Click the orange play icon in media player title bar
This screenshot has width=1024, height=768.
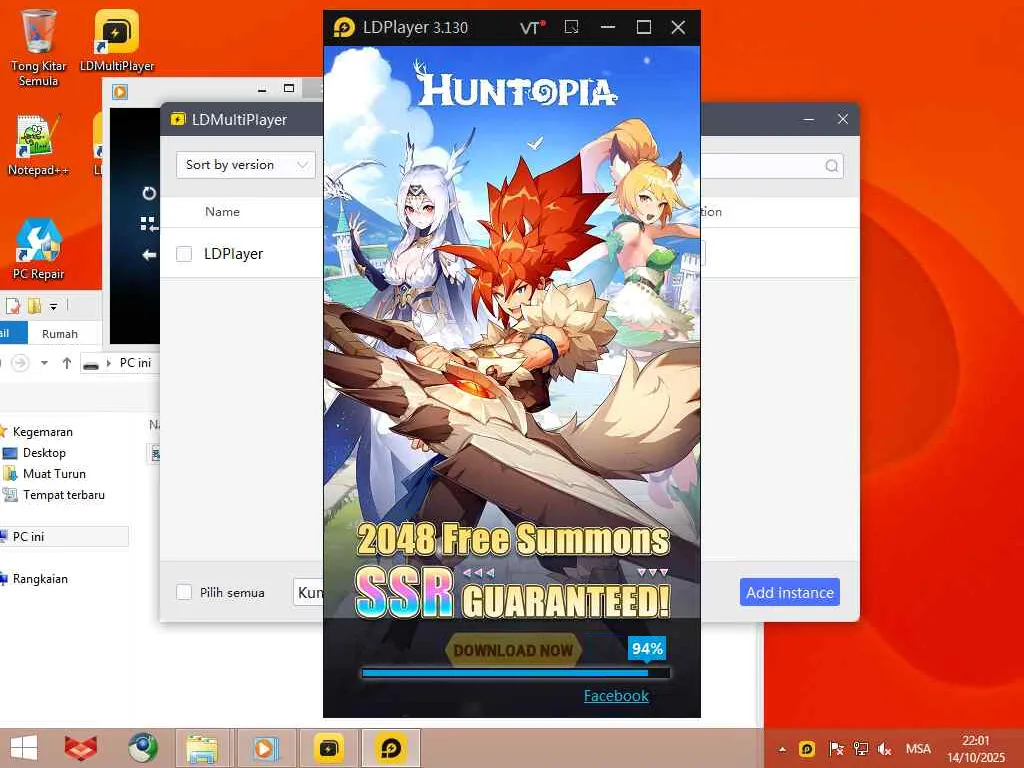point(120,91)
